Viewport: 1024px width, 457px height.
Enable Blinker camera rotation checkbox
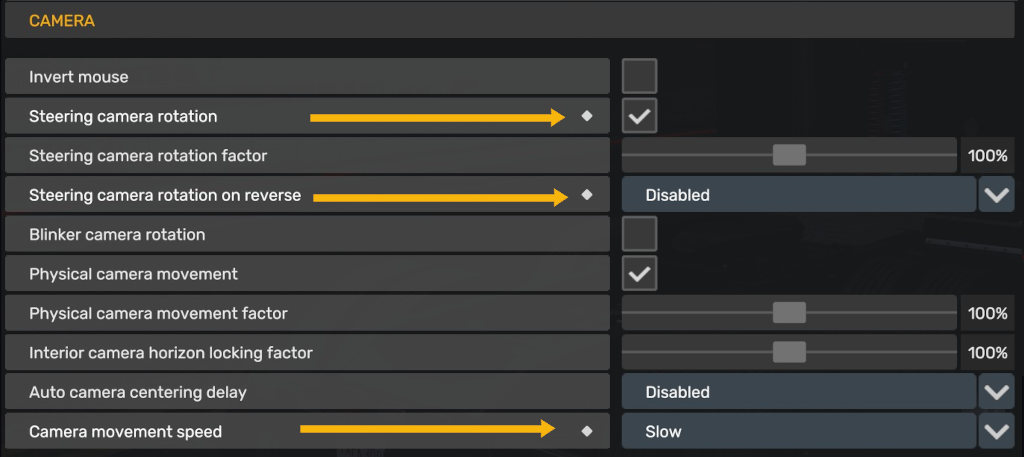(639, 234)
